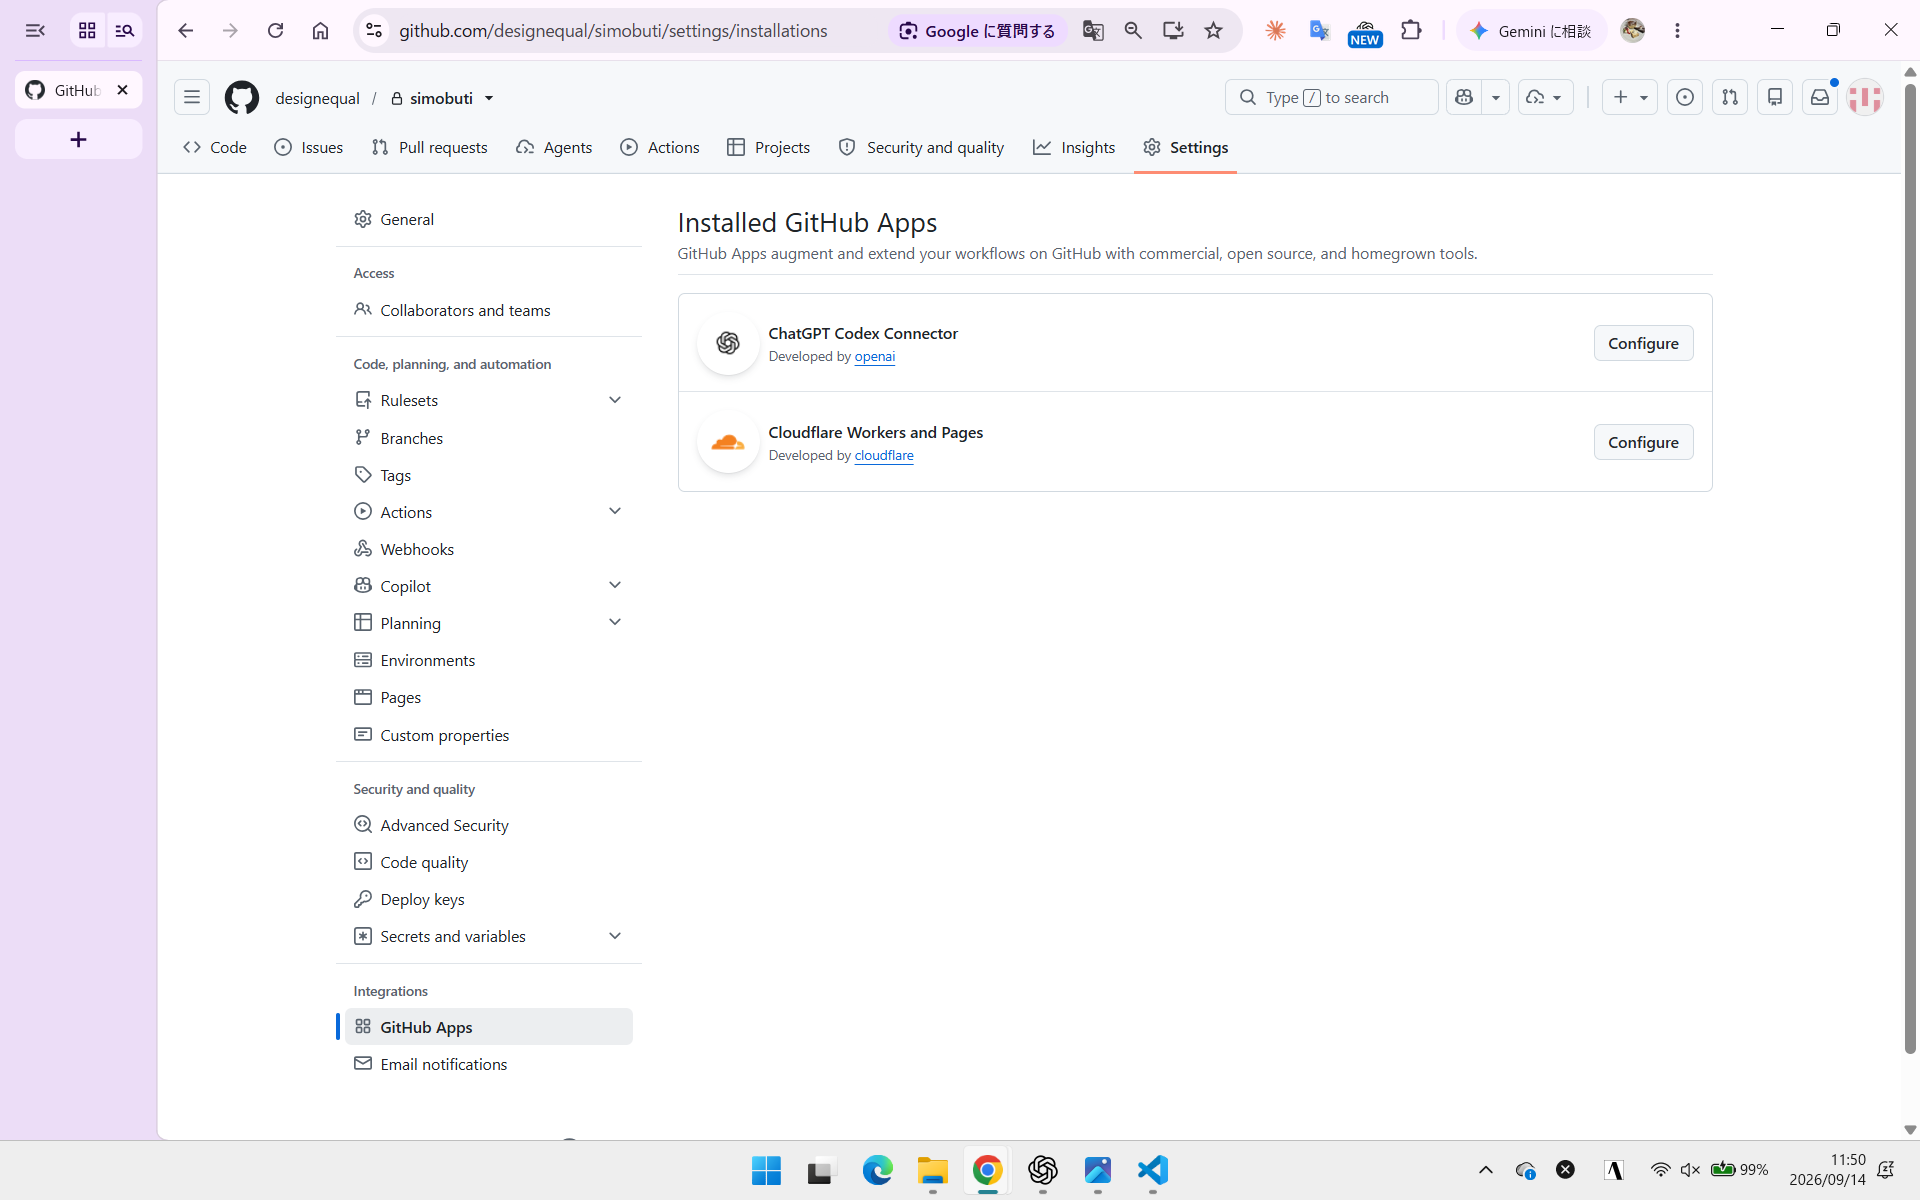Viewport: 1920px width, 1200px height.
Task: Switch to the Actions tab
Action: (660, 147)
